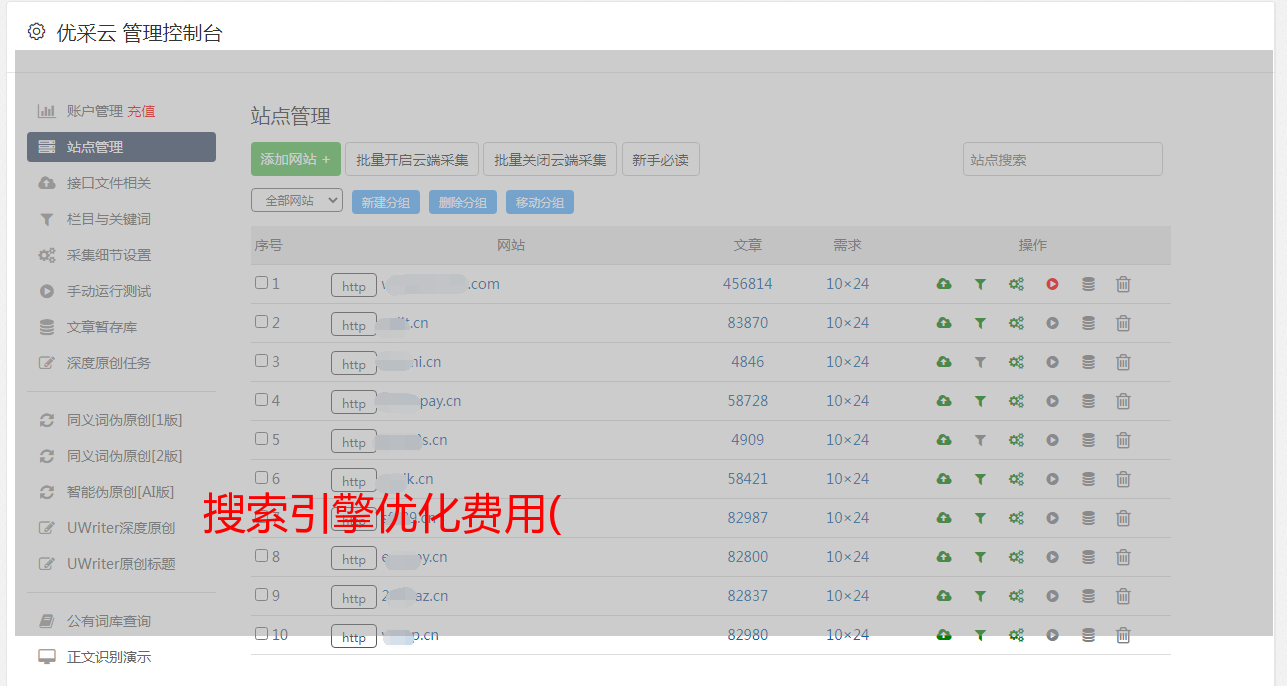Click funnel icon in row 5

click(x=980, y=440)
